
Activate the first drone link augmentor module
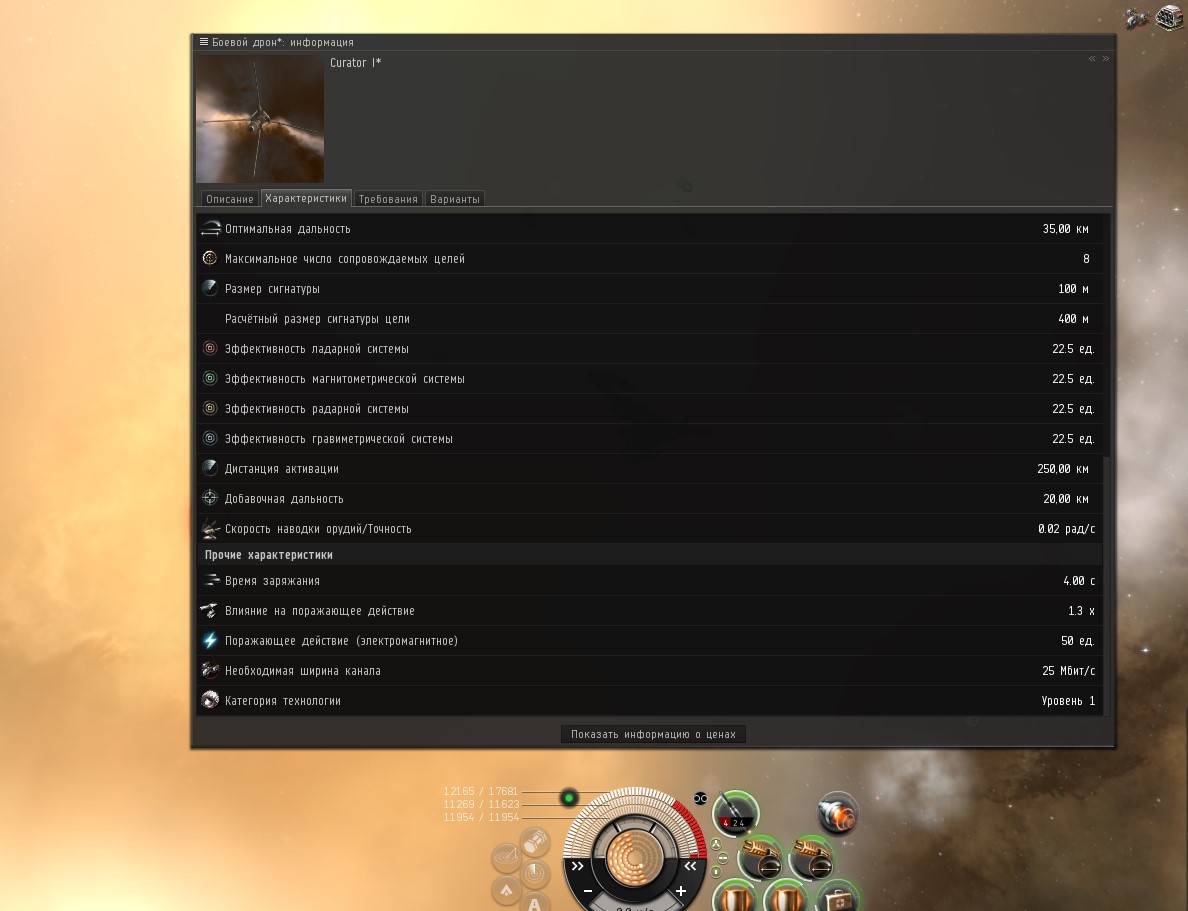click(x=760, y=857)
